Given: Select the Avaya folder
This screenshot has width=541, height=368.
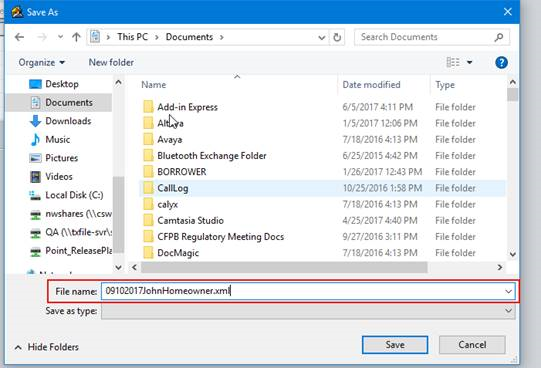Looking at the screenshot, I should [x=170, y=140].
